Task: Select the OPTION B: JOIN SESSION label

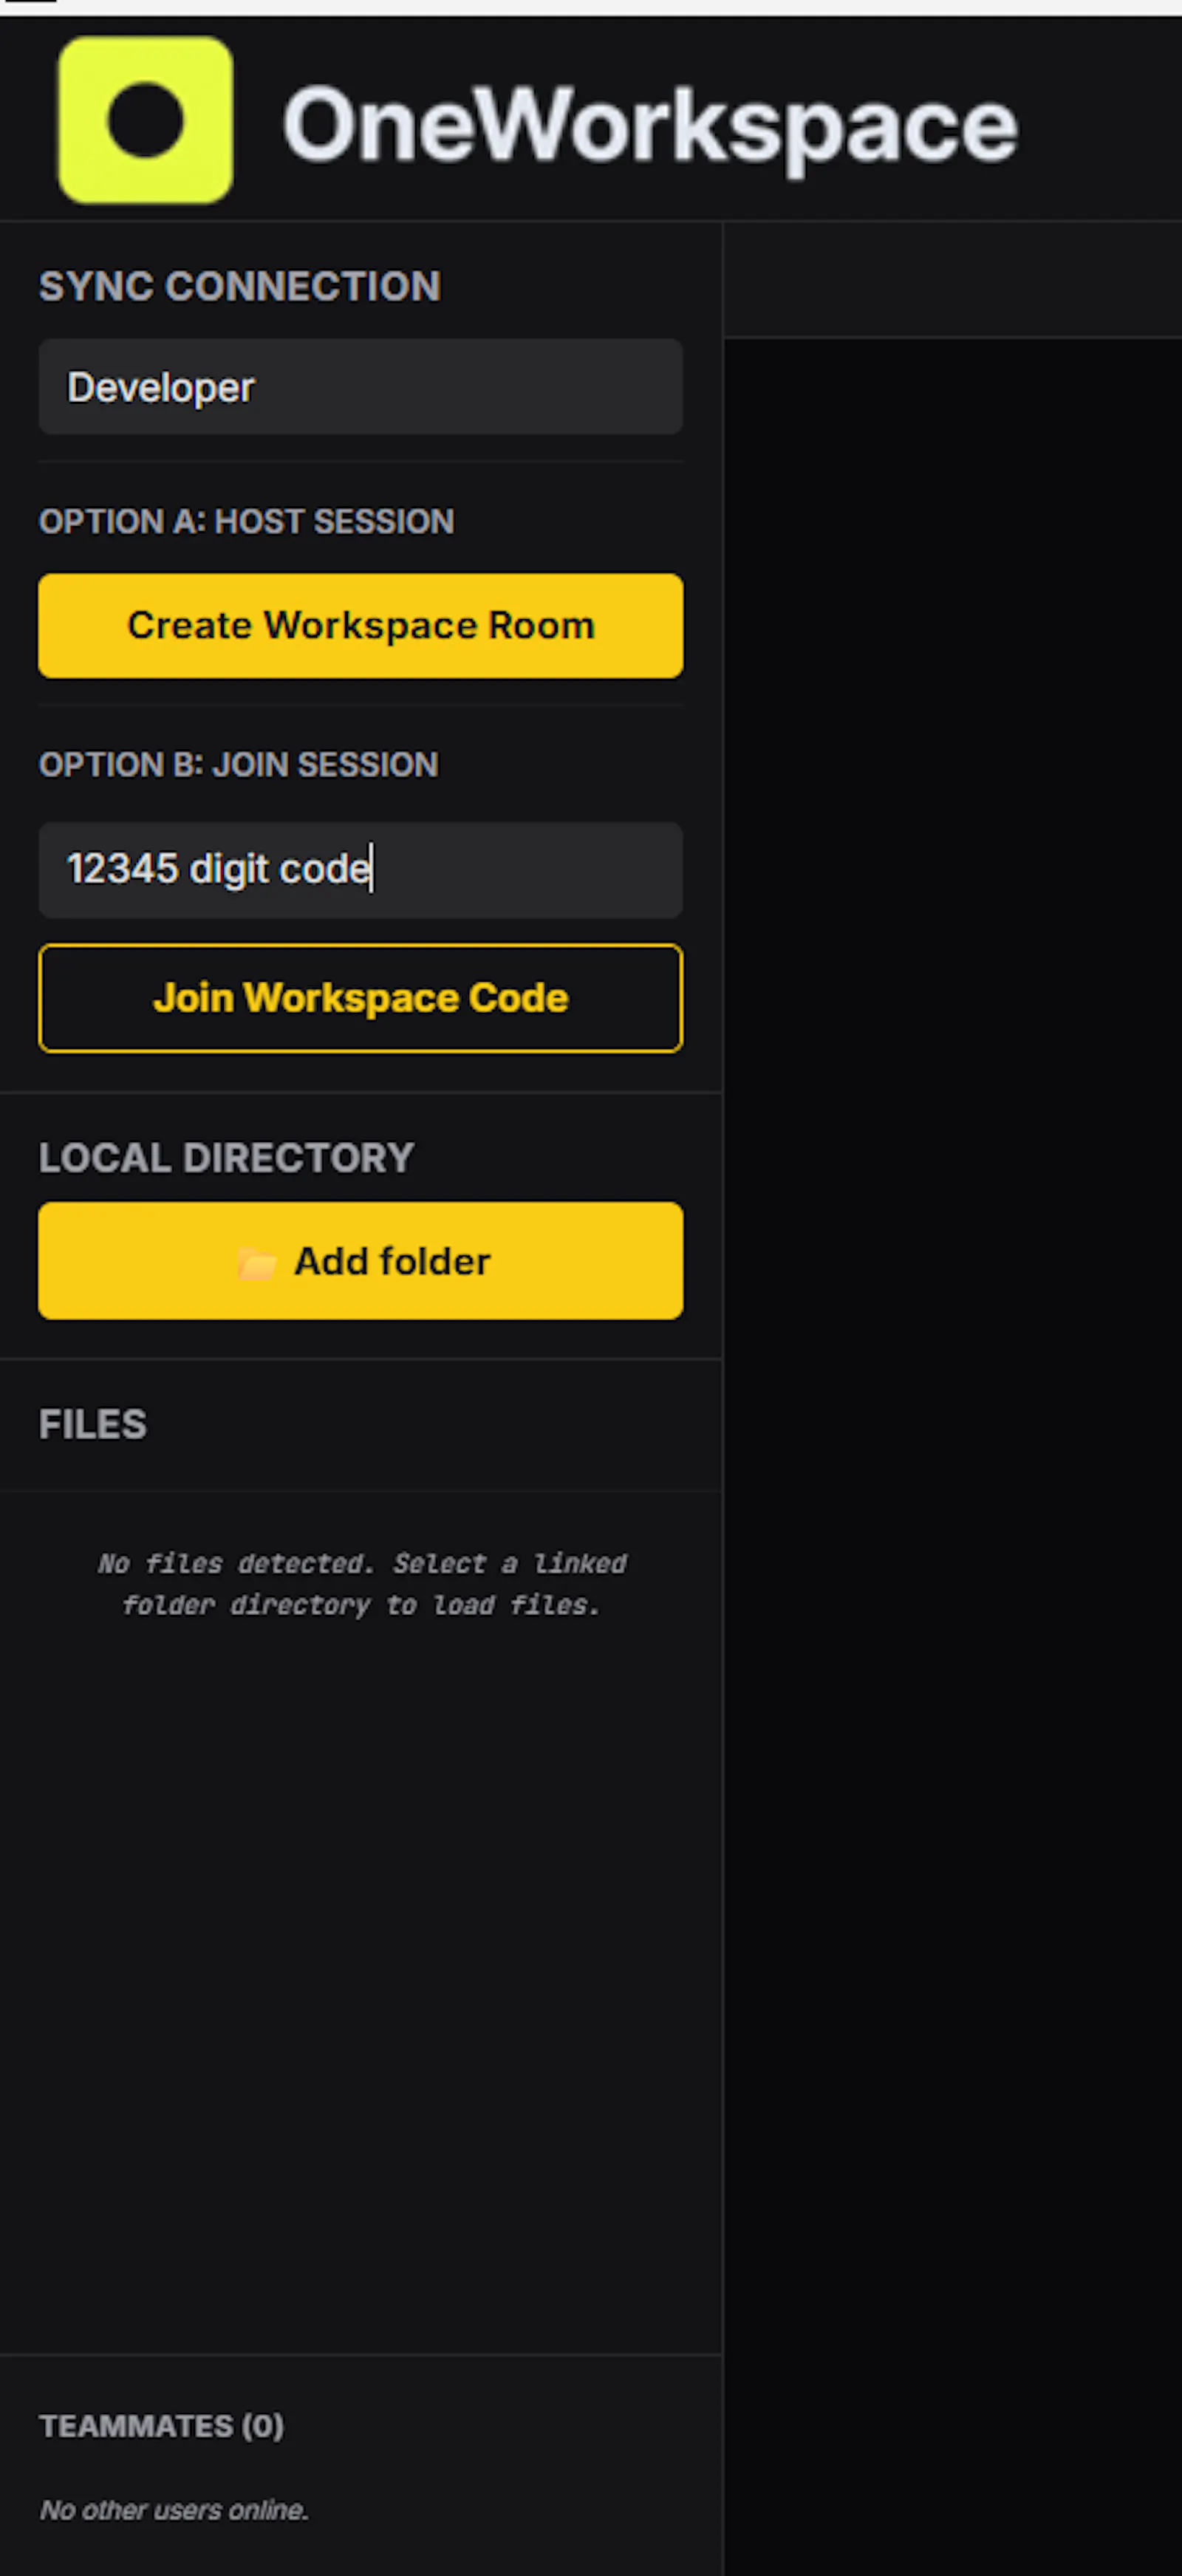Action: coord(239,765)
